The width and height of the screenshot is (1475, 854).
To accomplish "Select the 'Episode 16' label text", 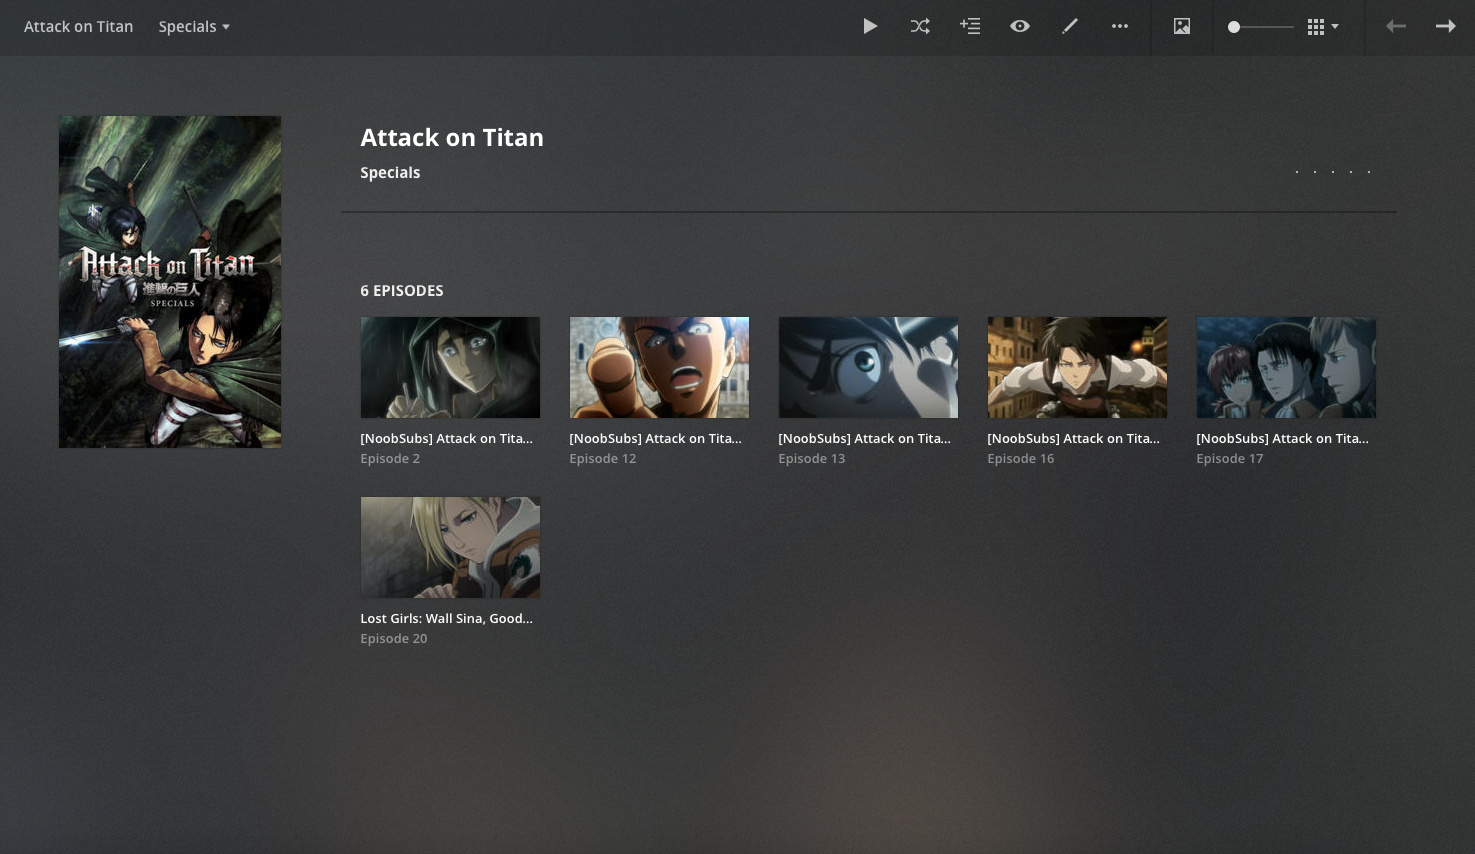I will point(1021,458).
